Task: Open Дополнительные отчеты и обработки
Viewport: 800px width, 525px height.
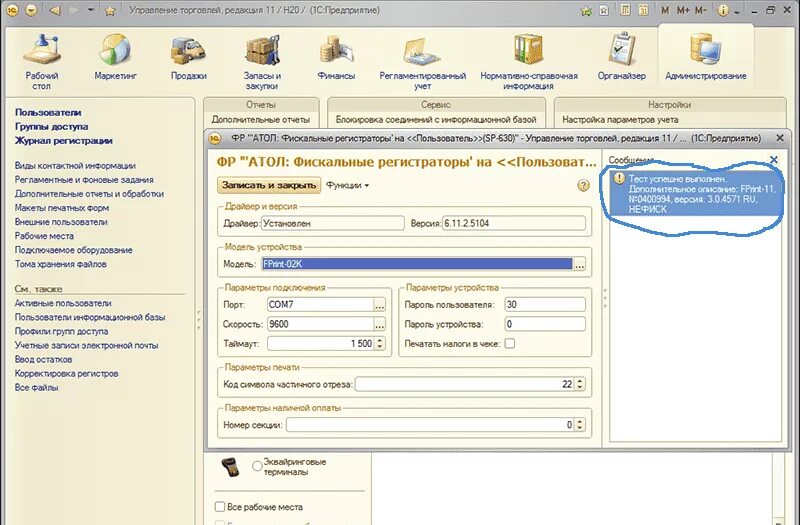Action: pos(89,194)
